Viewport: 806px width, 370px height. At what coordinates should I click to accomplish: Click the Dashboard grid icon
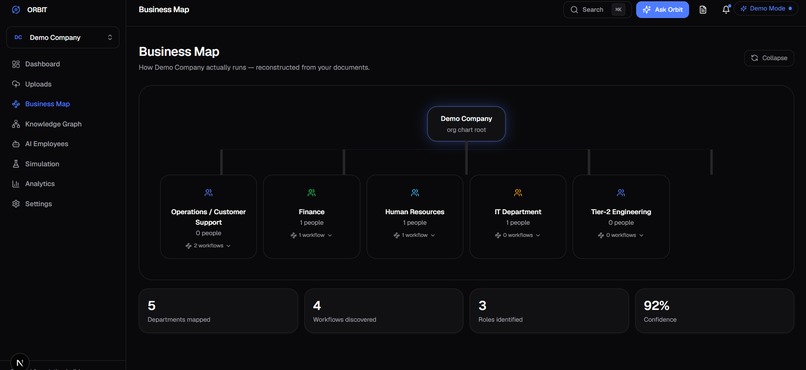pyautogui.click(x=16, y=64)
